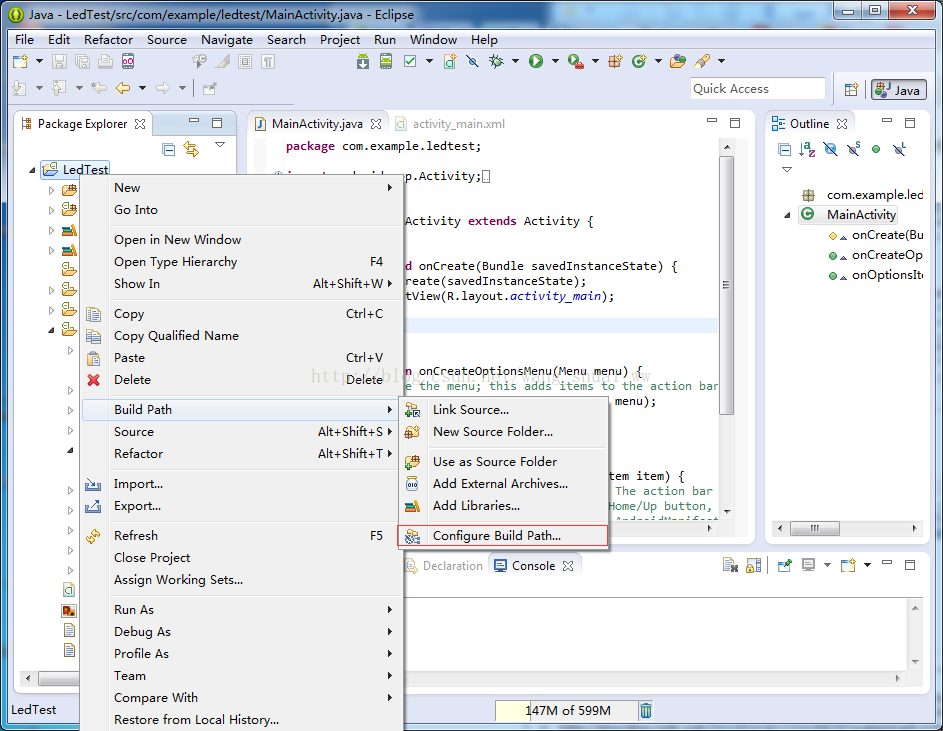Maximize the Package Explorer view
The height and width of the screenshot is (731, 943).
[217, 123]
